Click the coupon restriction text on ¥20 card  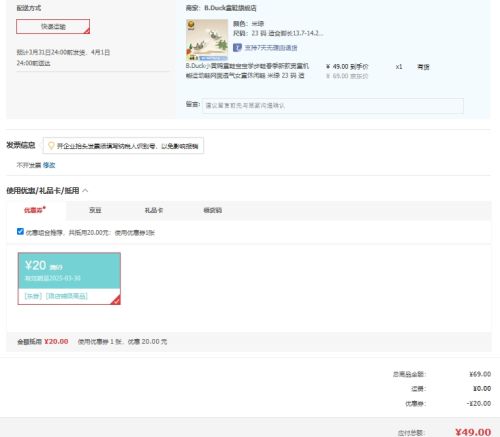(56, 296)
